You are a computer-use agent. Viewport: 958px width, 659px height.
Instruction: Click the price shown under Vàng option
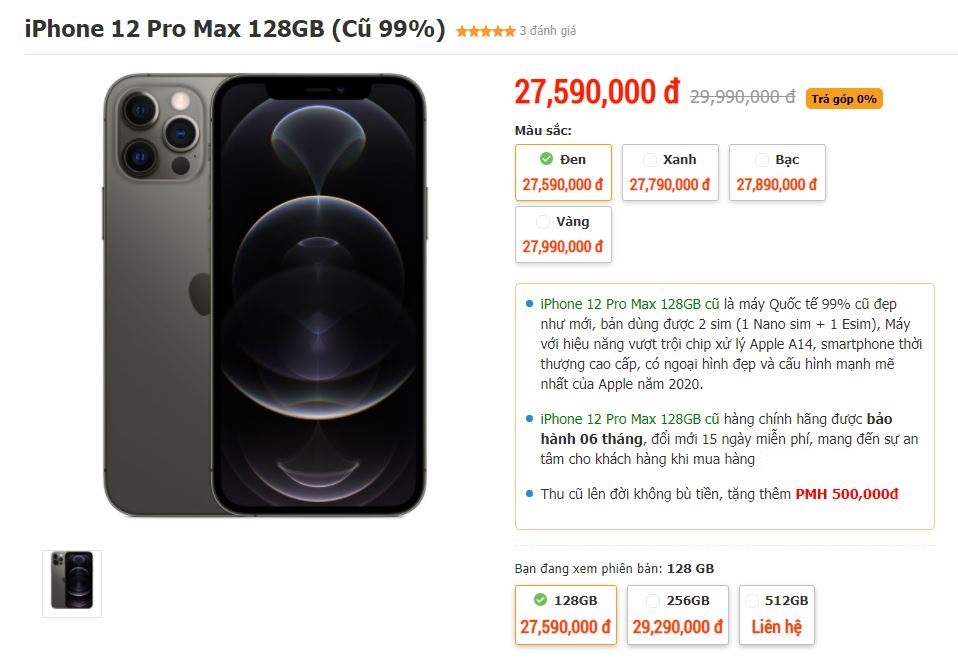pyautogui.click(x=563, y=247)
